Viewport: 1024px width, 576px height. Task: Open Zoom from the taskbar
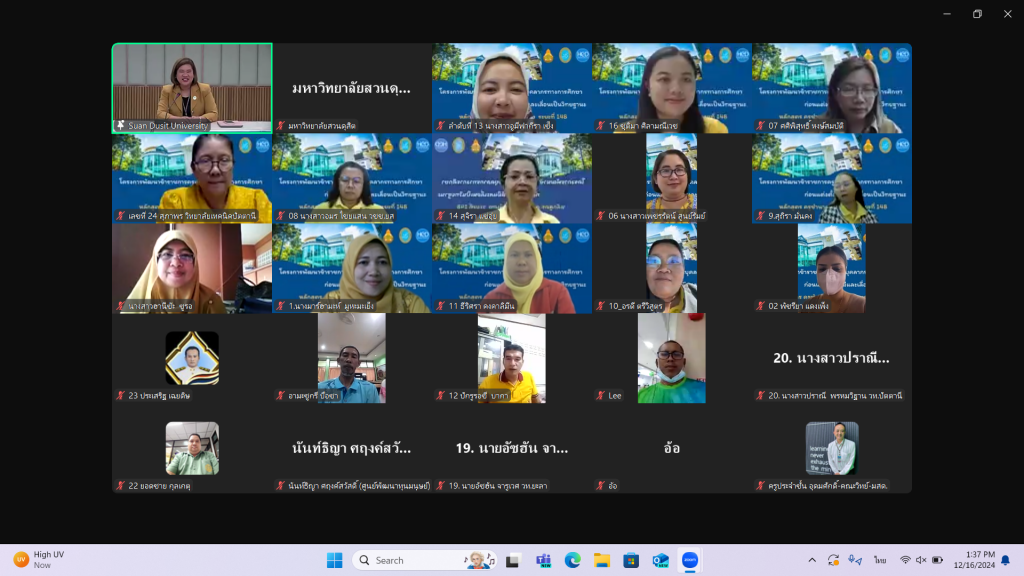click(x=689, y=560)
